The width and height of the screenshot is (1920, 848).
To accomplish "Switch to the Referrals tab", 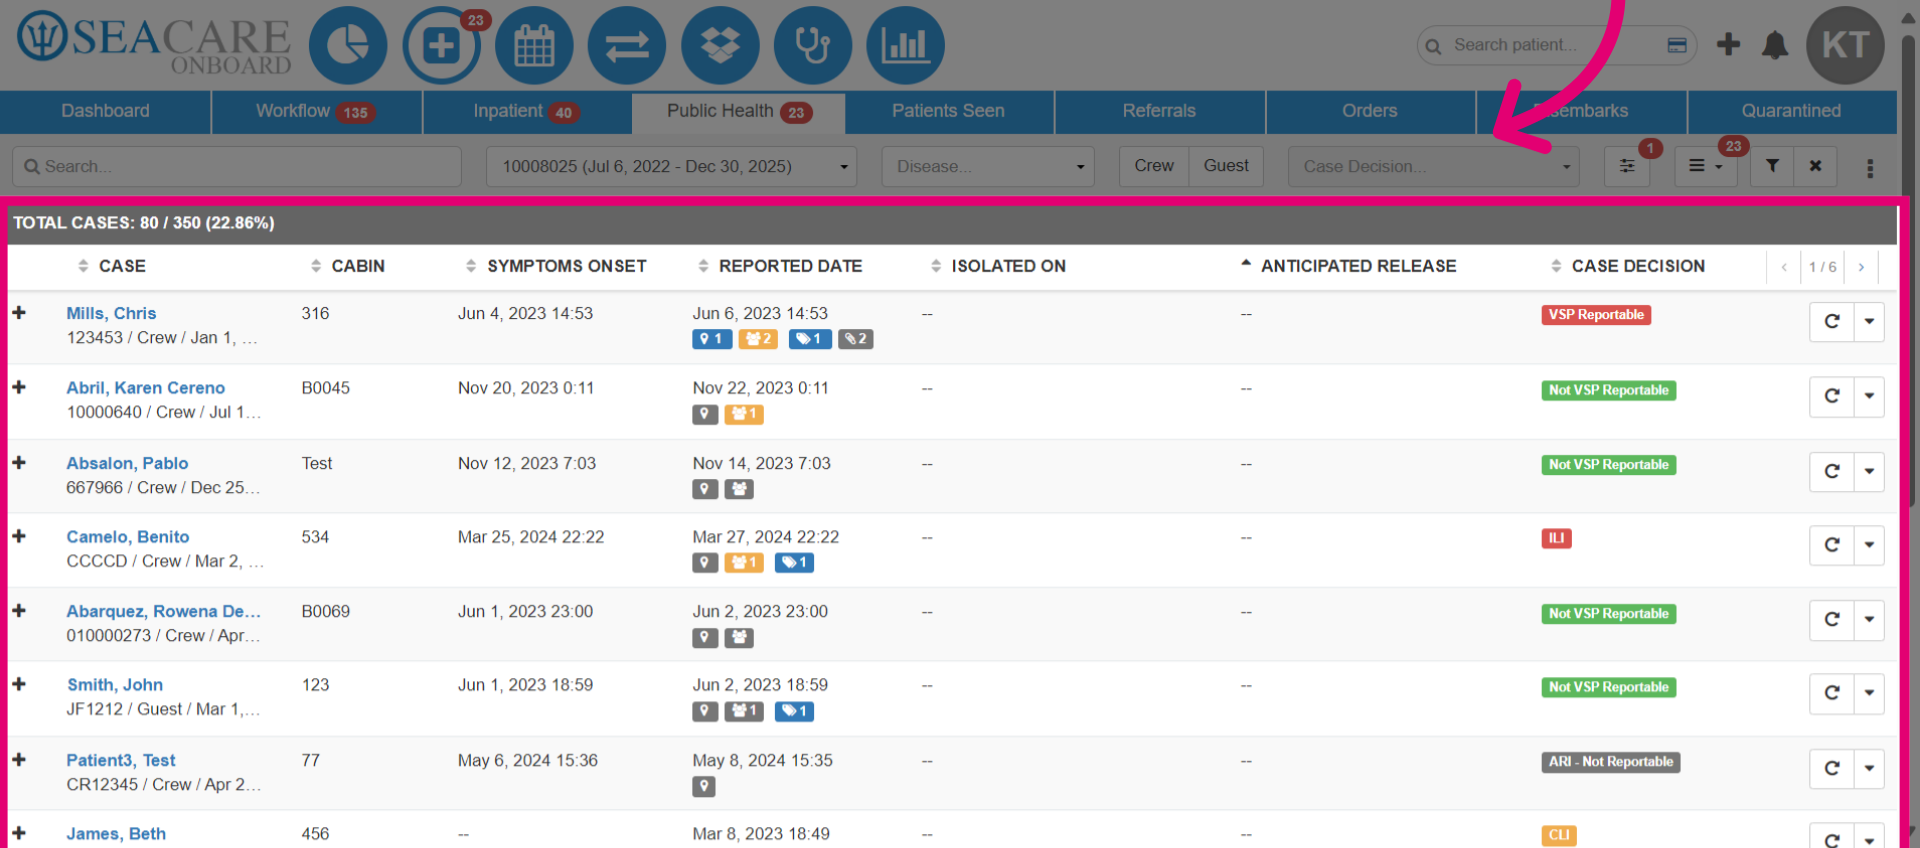I will [1159, 111].
